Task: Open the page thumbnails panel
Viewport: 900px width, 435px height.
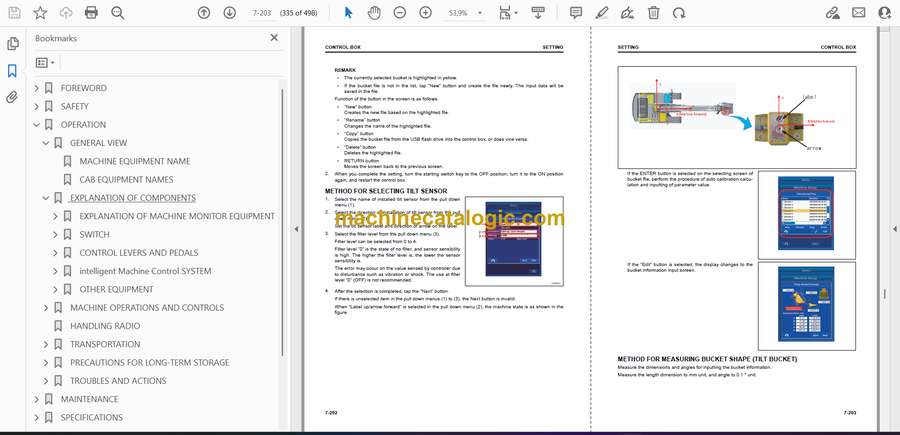Action: coord(12,44)
